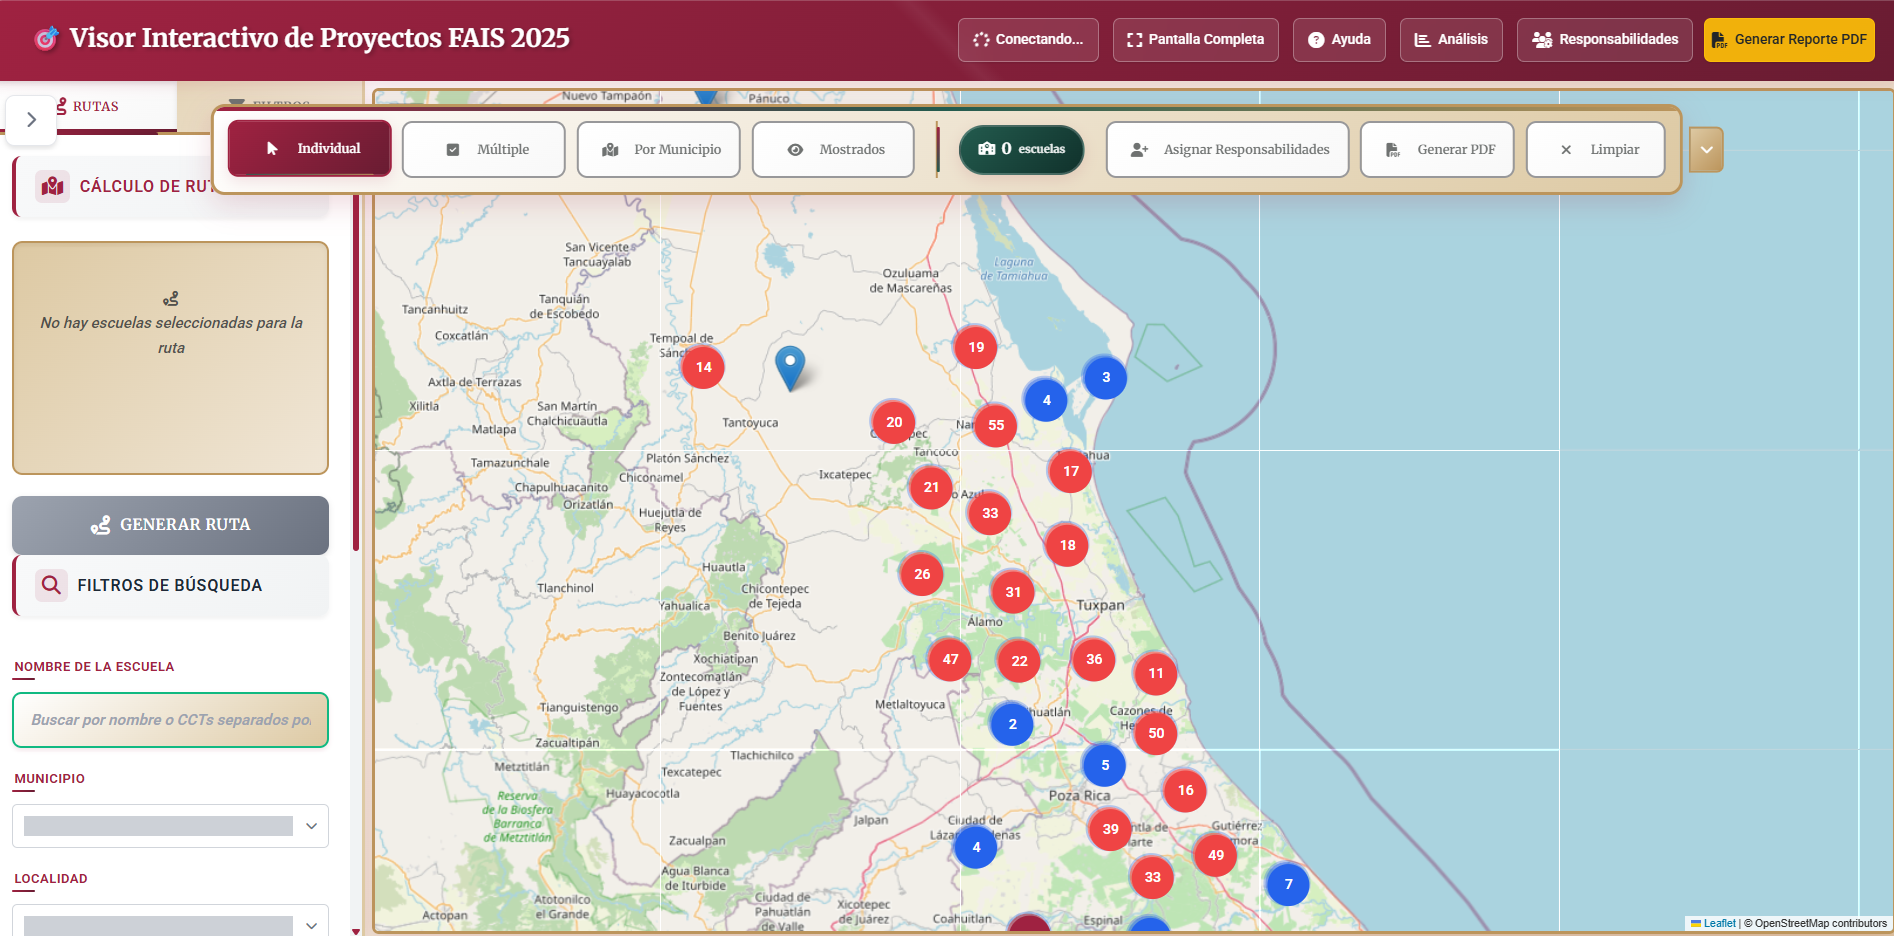Enter Pantalla Completa fullscreen mode
Screen dimensions: 1894x936
tap(1195, 40)
